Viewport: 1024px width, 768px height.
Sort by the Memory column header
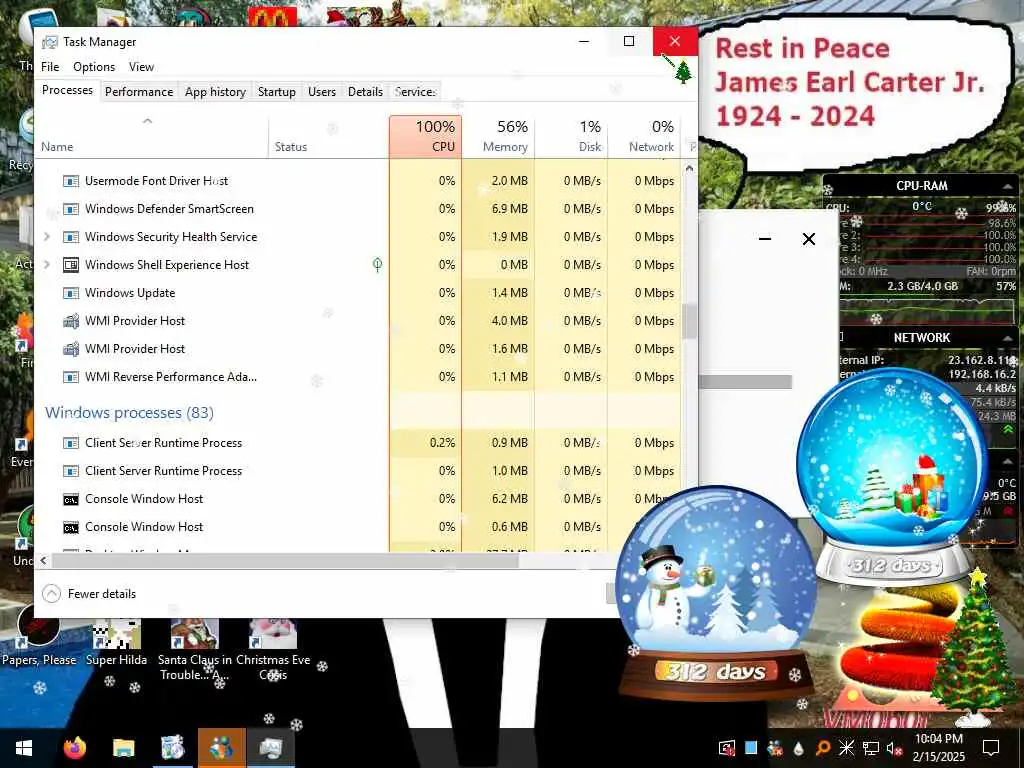tap(498, 136)
